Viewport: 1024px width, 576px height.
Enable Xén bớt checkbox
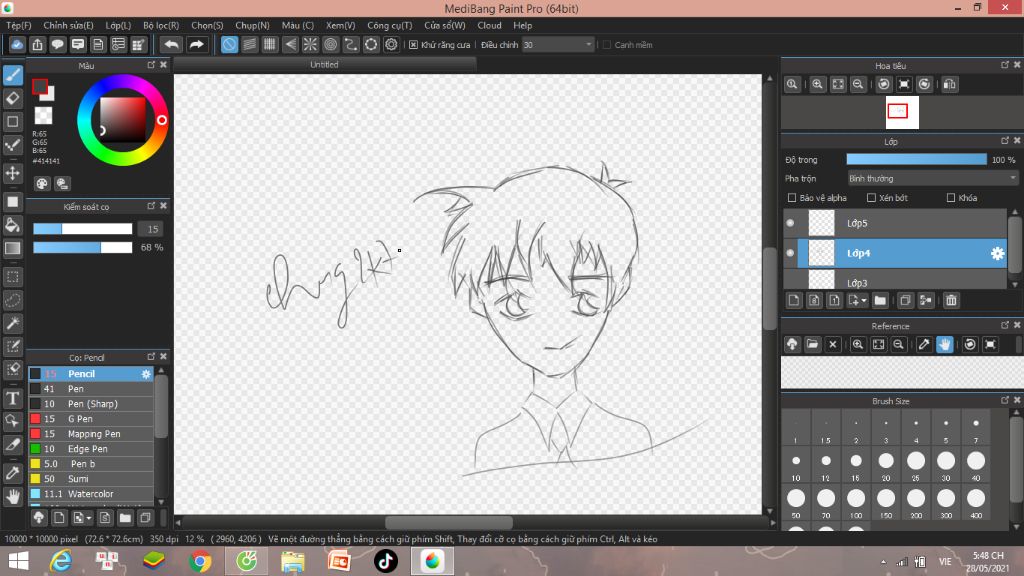pos(871,198)
